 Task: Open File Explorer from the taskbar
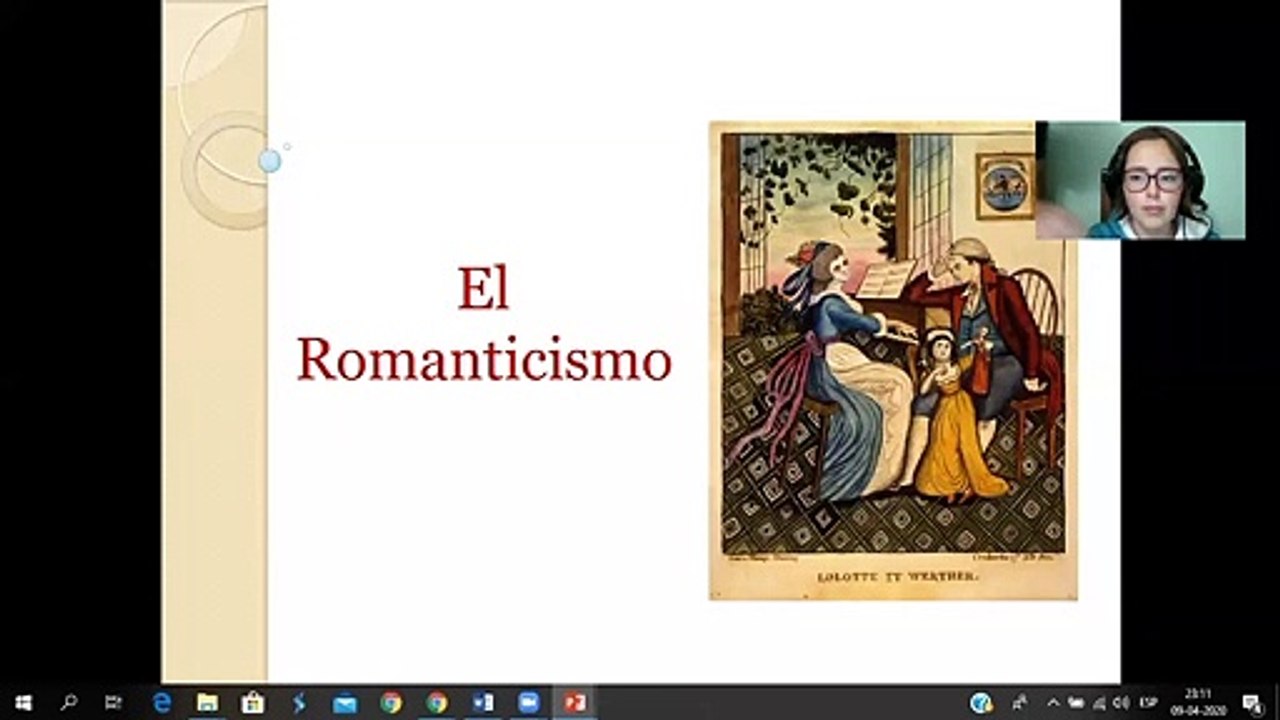[x=207, y=703]
